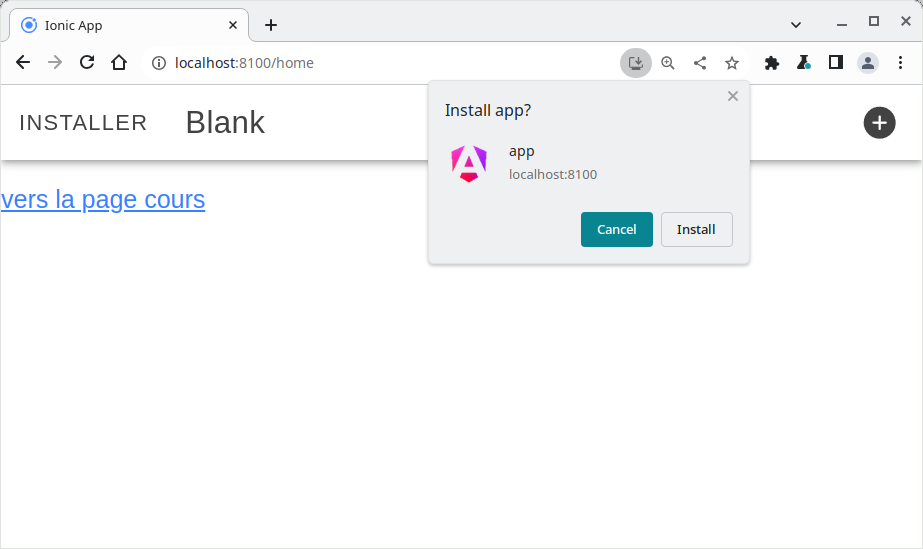This screenshot has width=923, height=549.
Task: Open the user profile avatar
Action: pyautogui.click(x=868, y=63)
